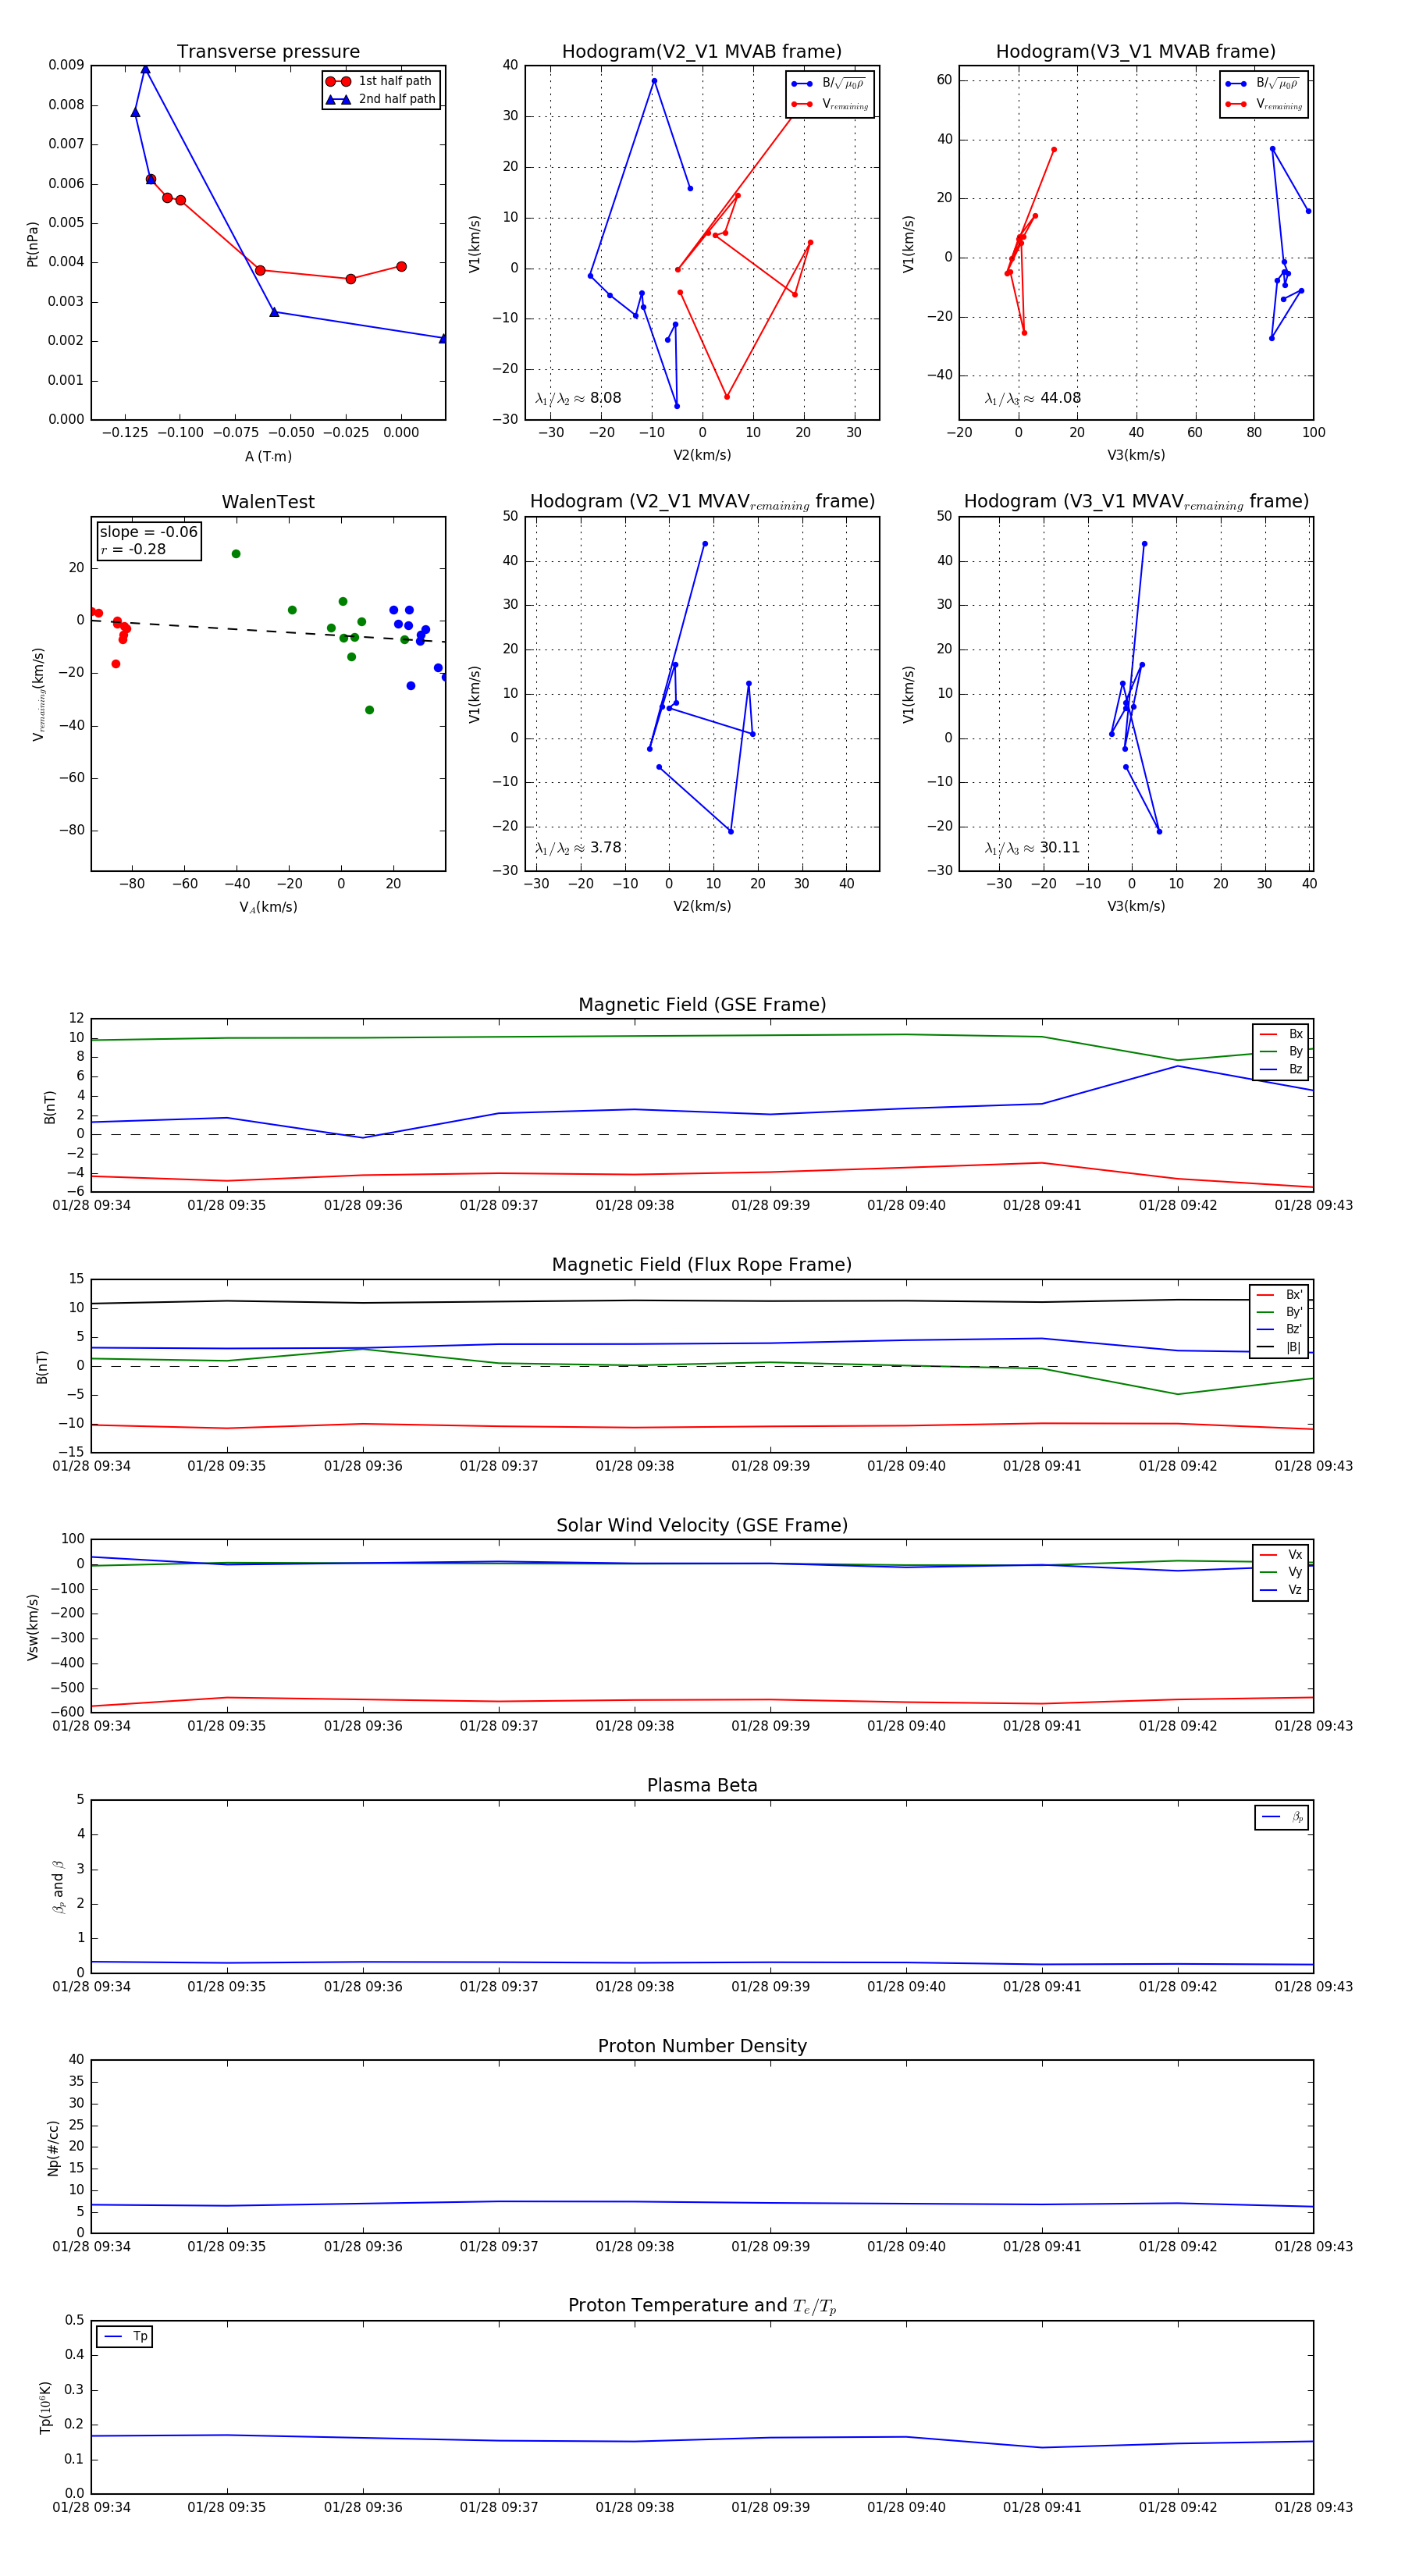The width and height of the screenshot is (1405, 2576).
Task: Select the 'Magnetic Field (Flux Rope Frame)' title
Action: coord(702,1265)
